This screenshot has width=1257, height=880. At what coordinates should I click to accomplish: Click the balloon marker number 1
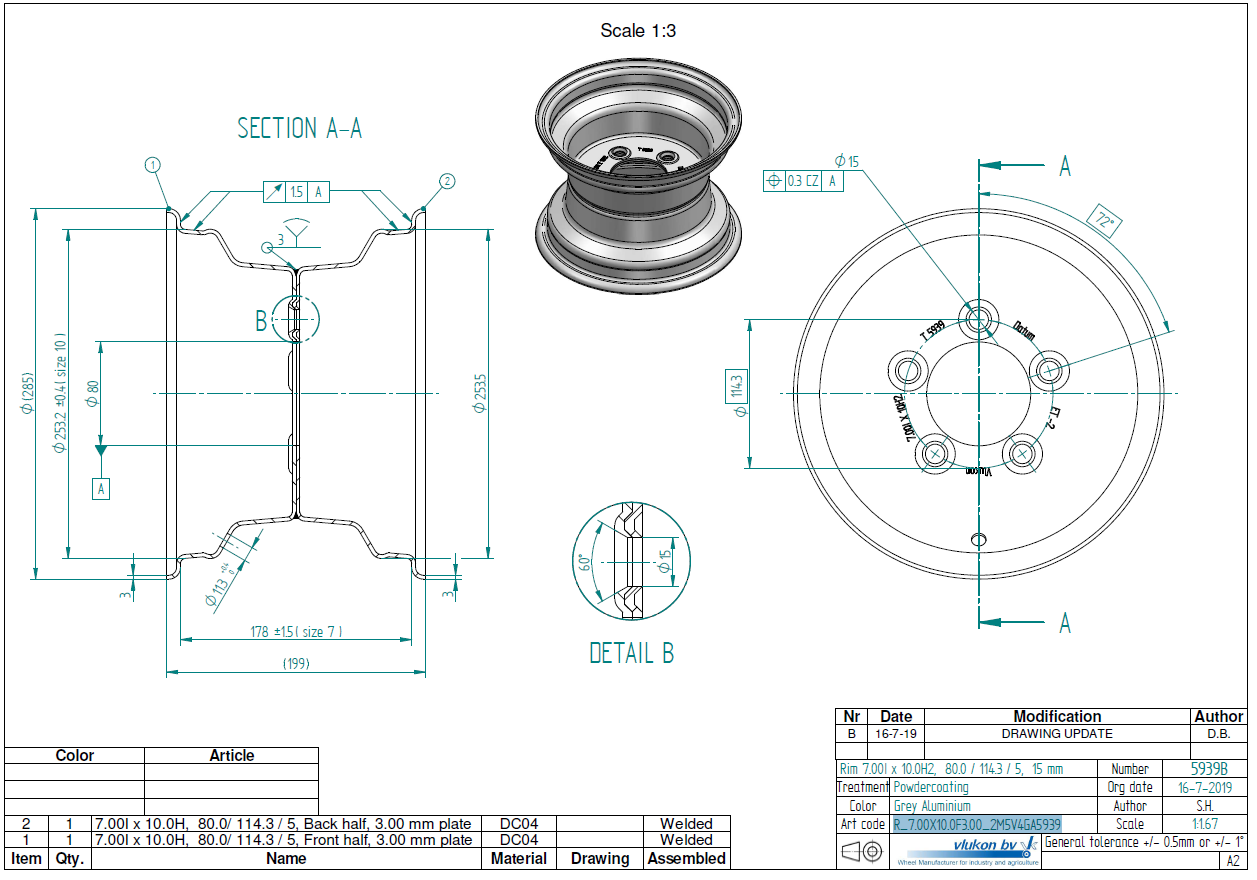click(x=152, y=165)
